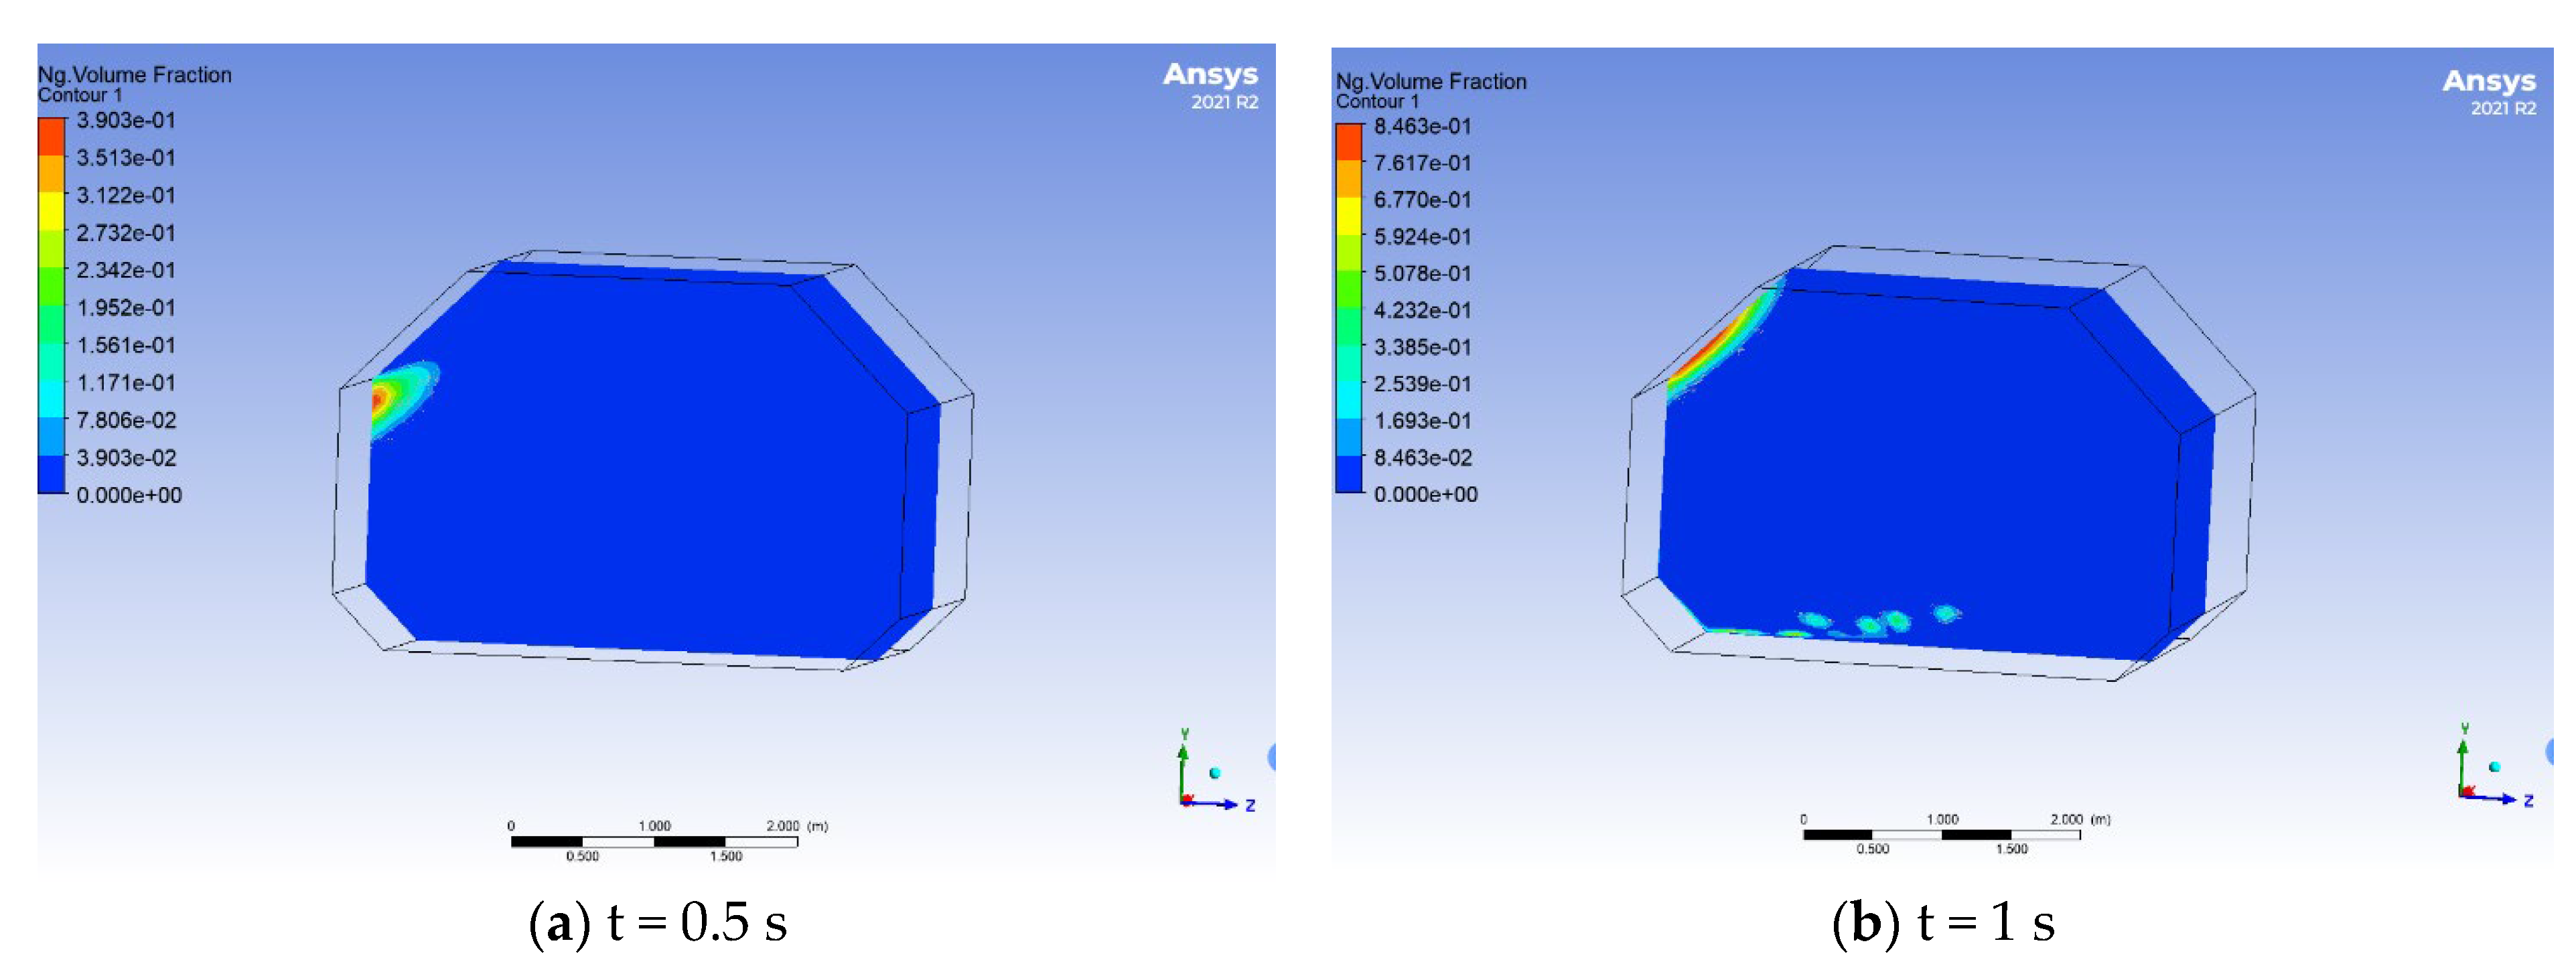Viewport: 2576px width, 972px height.
Task: Click legend value 2.539e-01
Action: click(x=1422, y=384)
